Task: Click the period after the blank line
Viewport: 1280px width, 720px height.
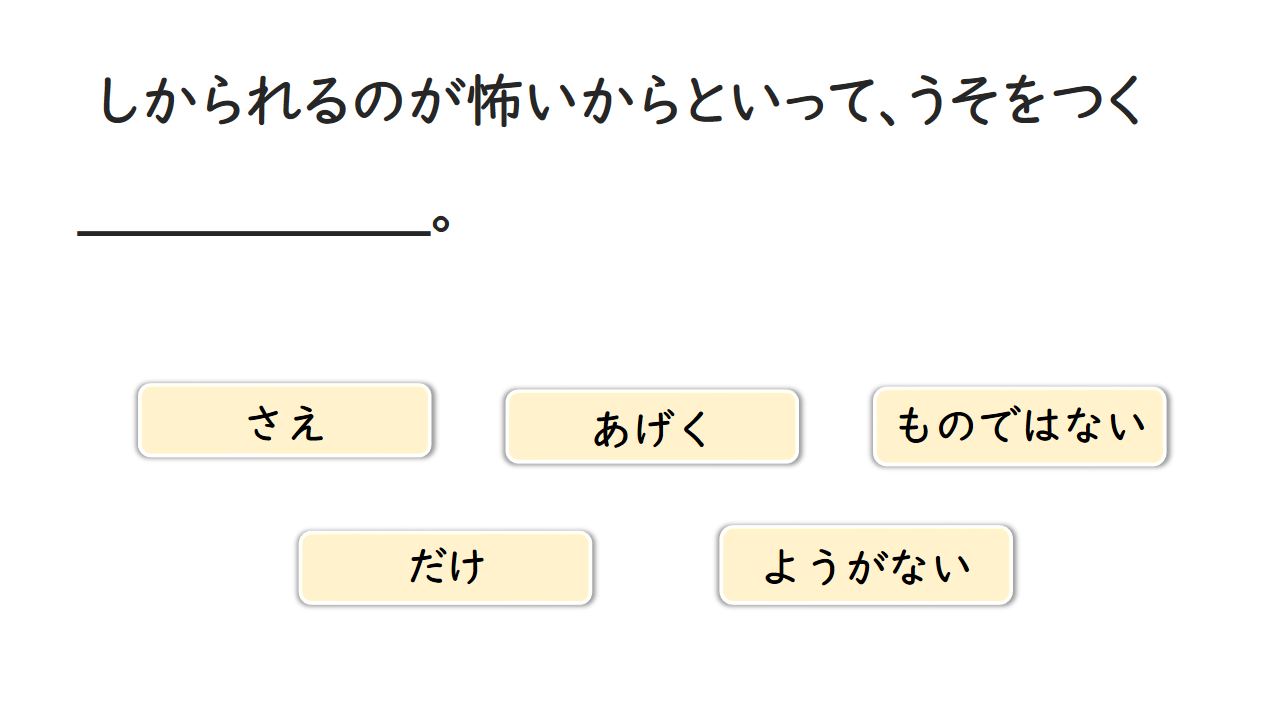Action: pyautogui.click(x=440, y=223)
